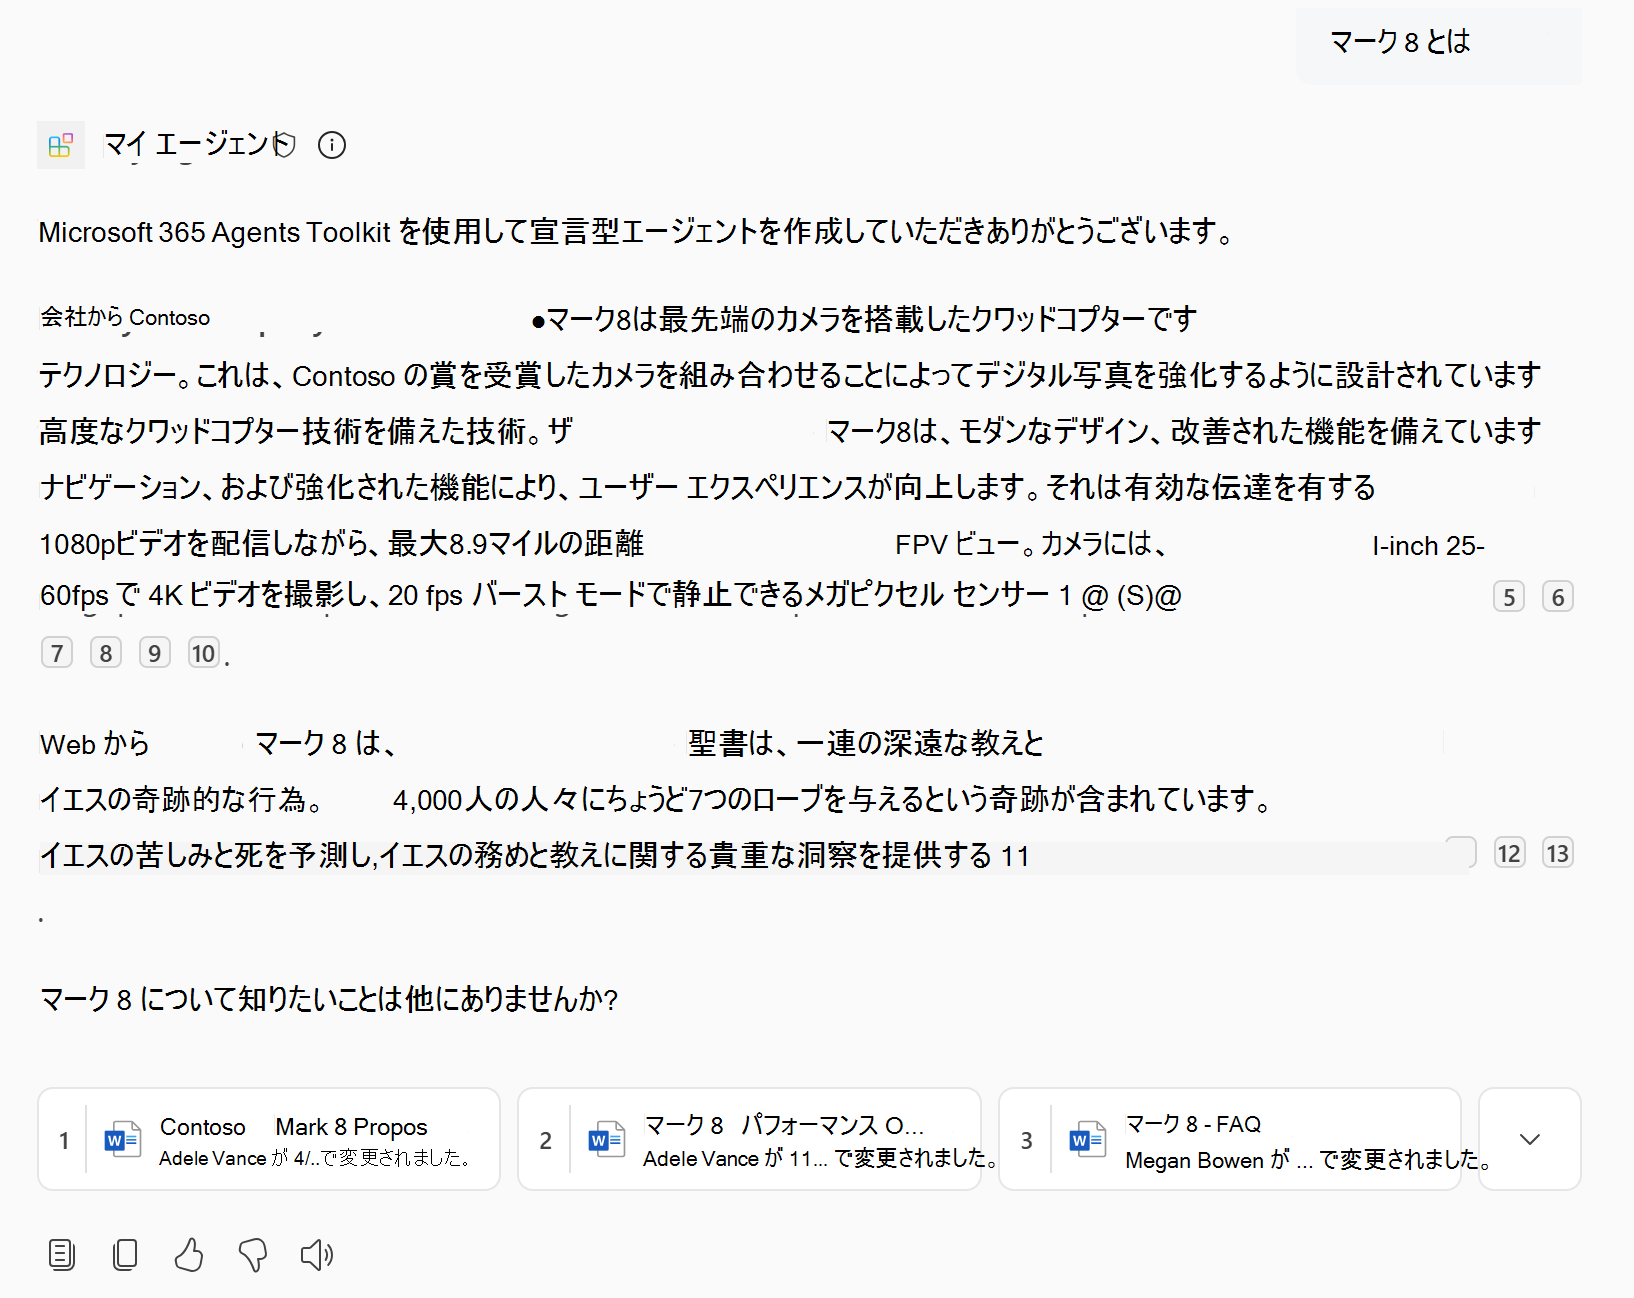Open citation 13 in the Web section
Screen dimensions: 1634x1298
coord(1557,852)
